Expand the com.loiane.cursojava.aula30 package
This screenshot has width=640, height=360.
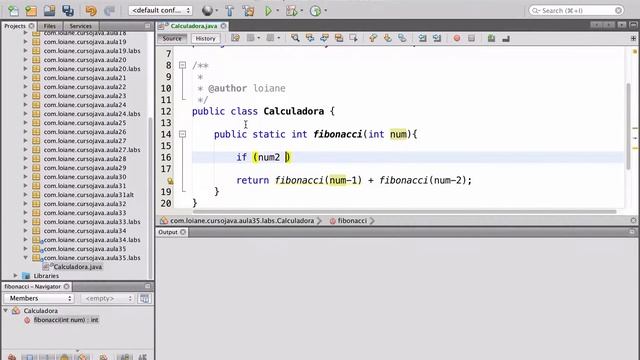[26, 177]
